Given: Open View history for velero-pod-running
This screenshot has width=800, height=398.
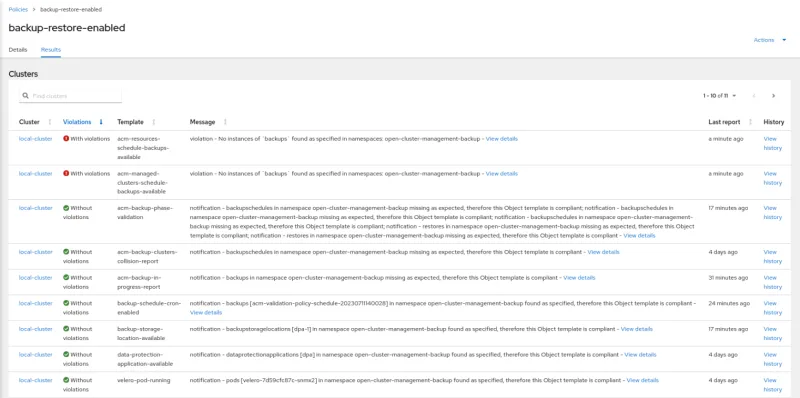Looking at the screenshot, I should click(772, 385).
